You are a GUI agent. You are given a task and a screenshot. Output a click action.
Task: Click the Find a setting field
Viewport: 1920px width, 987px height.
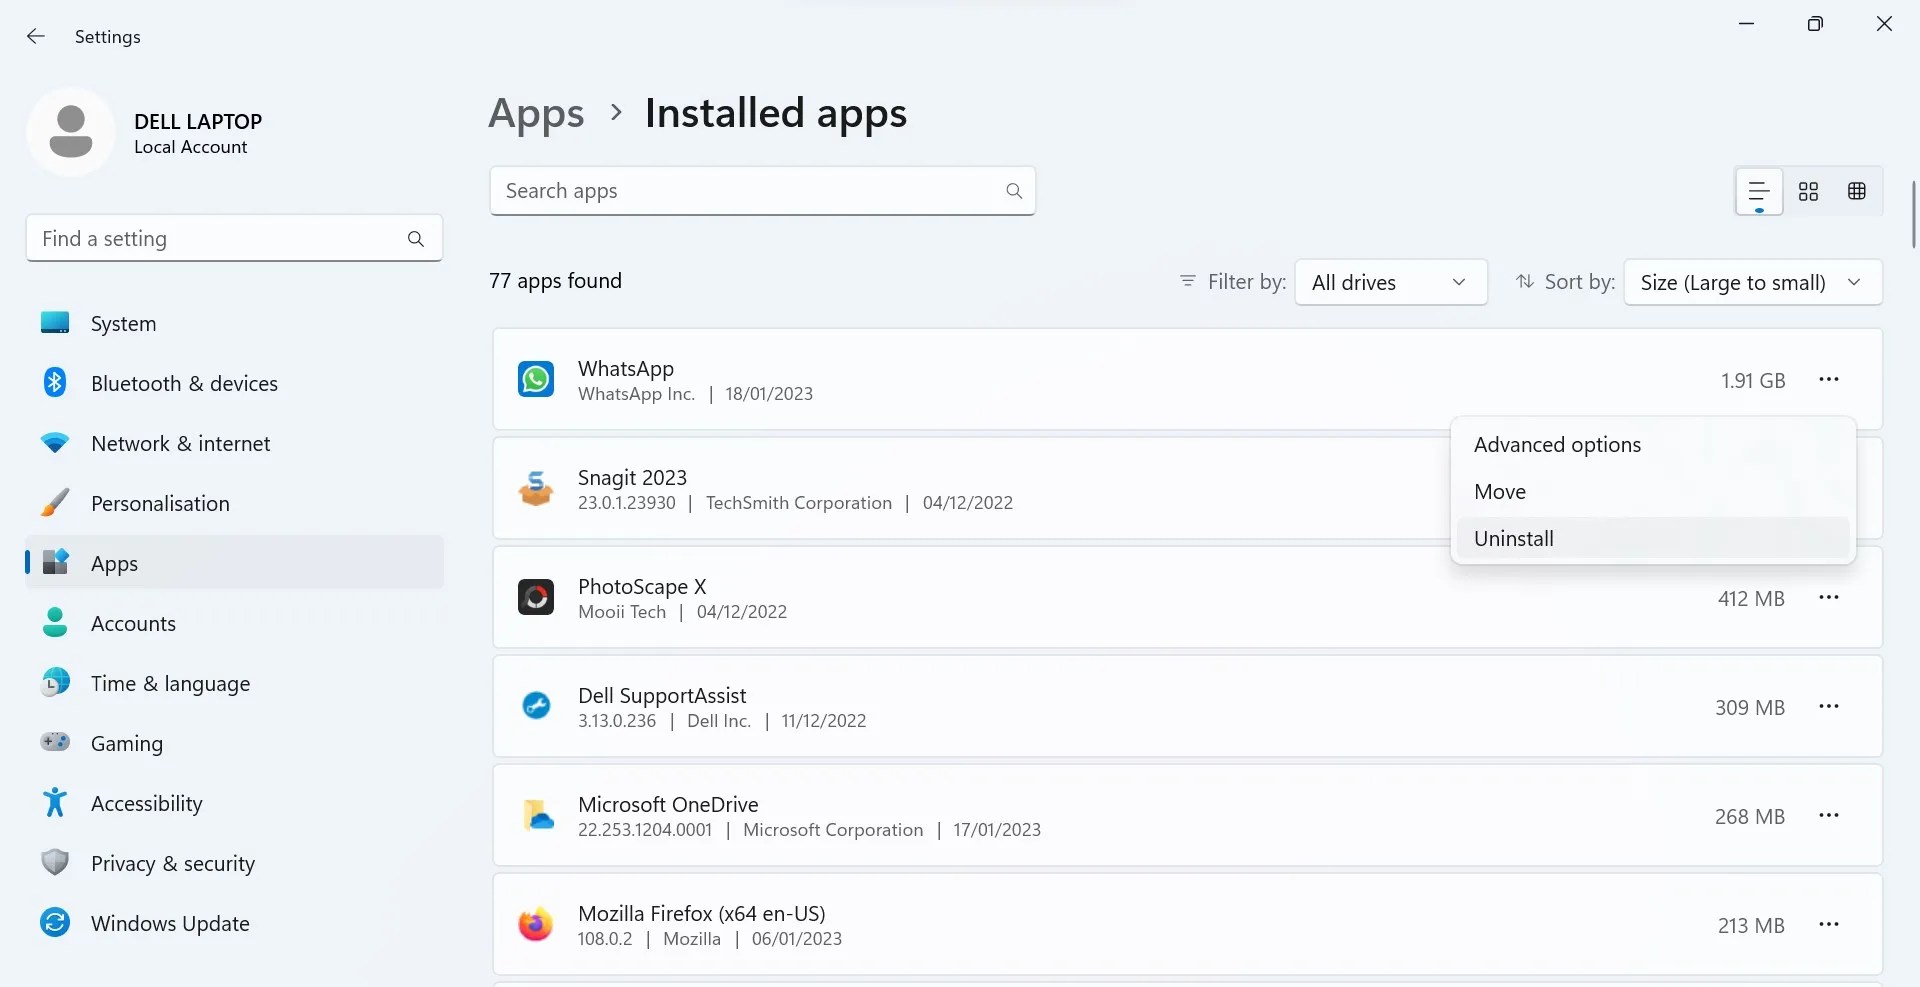pyautogui.click(x=234, y=238)
